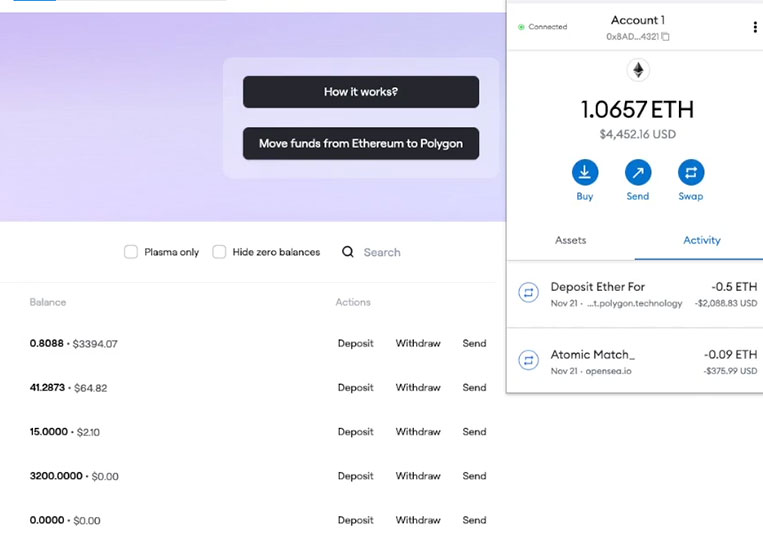Open the Atomic Match_ transaction entry
The height and width of the screenshot is (541, 763).
pos(635,361)
